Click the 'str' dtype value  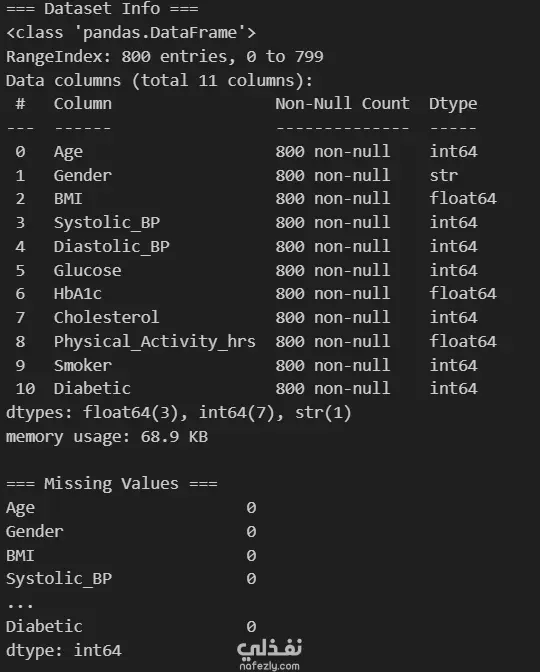point(444,175)
